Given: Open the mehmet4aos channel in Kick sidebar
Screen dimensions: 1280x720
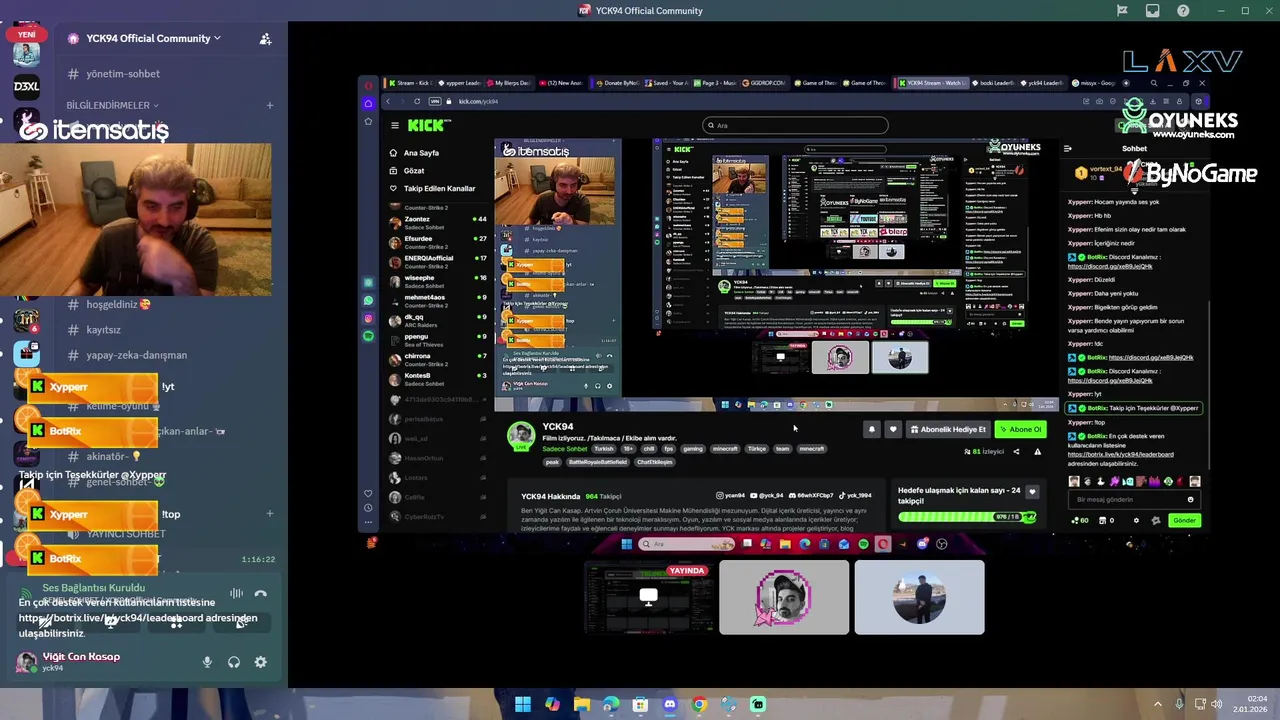Looking at the screenshot, I should tap(438, 301).
